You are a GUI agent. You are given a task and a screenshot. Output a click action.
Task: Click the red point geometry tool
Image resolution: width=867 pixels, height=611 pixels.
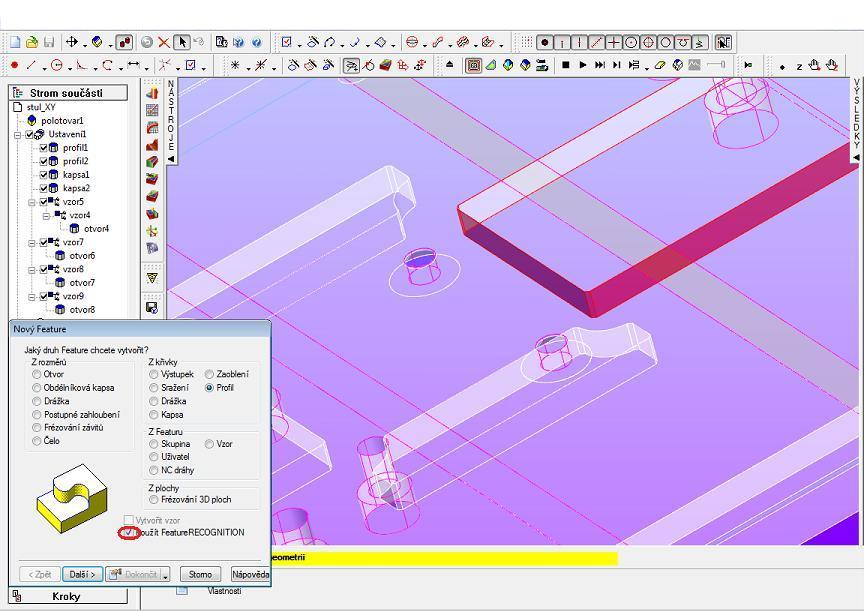[x=14, y=65]
